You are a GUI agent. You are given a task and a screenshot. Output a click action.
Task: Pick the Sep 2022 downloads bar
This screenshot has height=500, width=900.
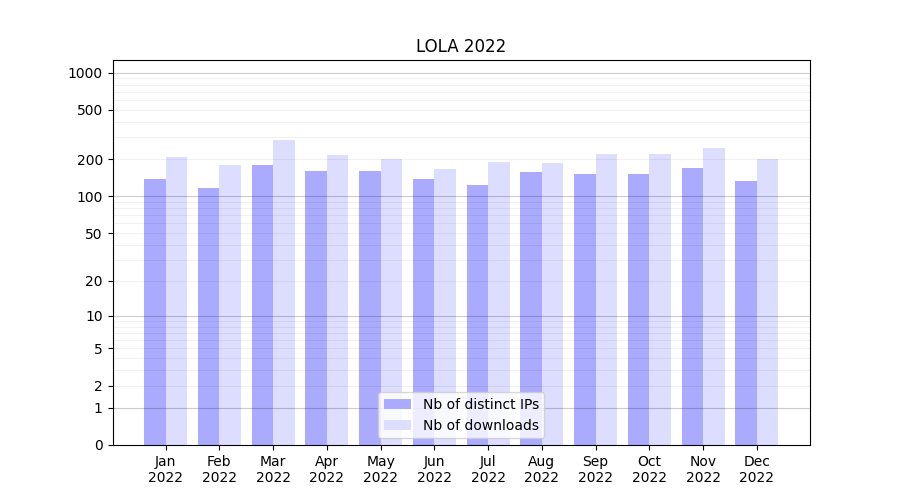[606, 299]
